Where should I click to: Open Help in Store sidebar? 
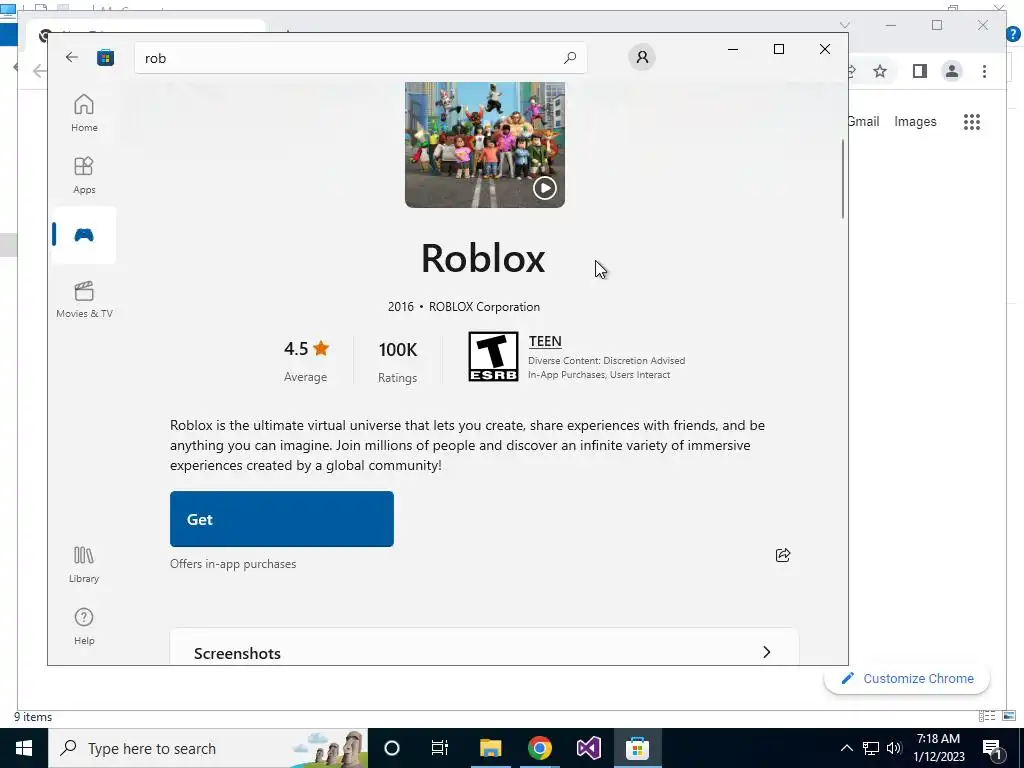(84, 626)
